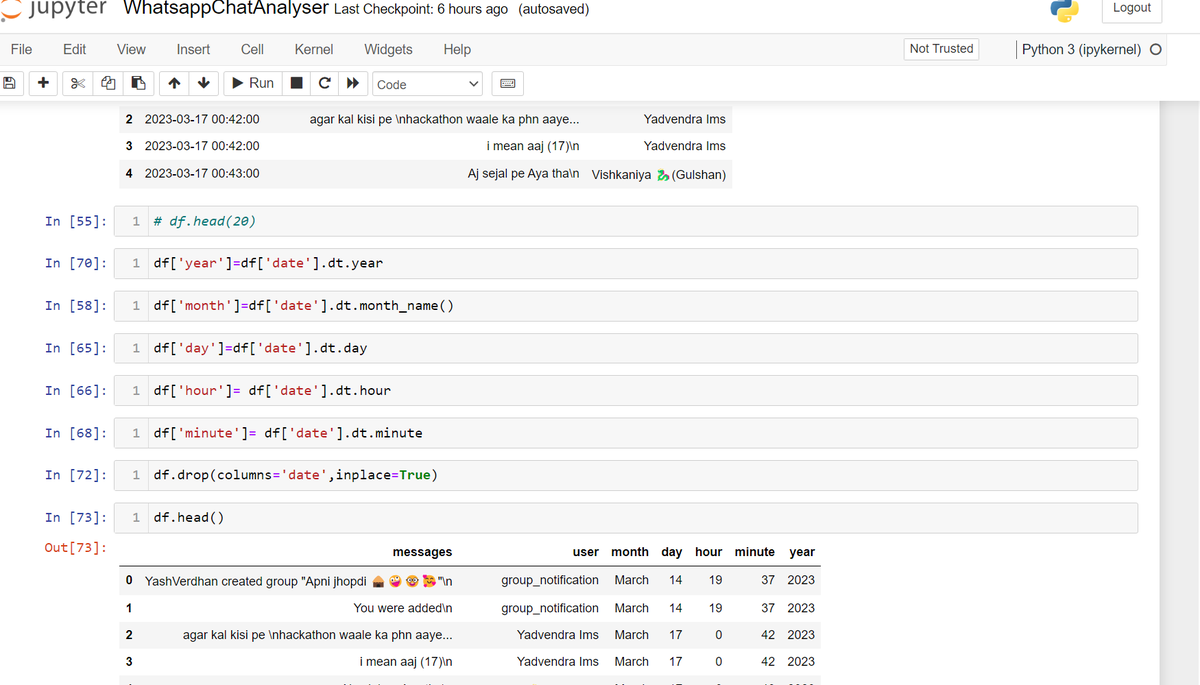Click the minute column header
Image resolution: width=1200 pixels, height=685 pixels.
(755, 552)
